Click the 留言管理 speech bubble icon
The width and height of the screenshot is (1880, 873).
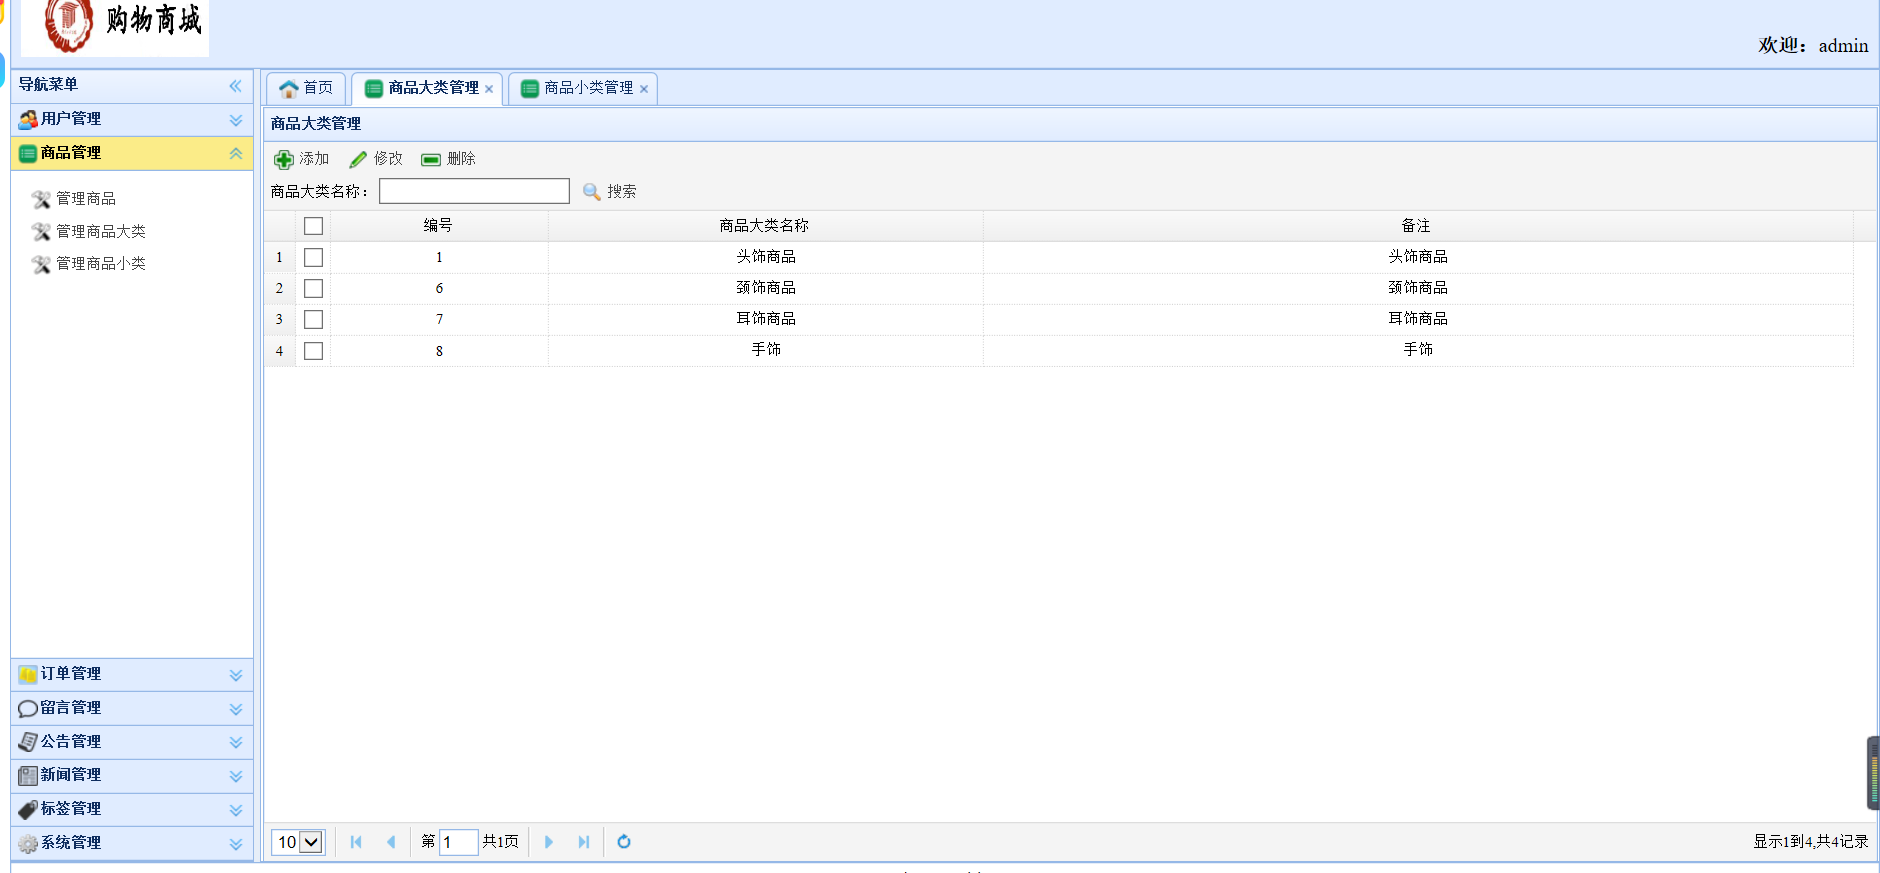[28, 708]
